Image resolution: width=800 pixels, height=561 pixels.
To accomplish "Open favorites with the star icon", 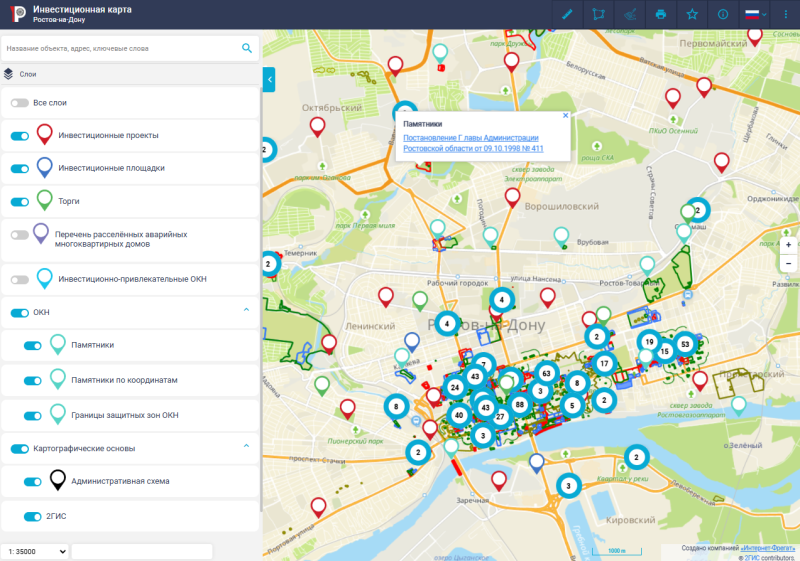I will pos(691,15).
